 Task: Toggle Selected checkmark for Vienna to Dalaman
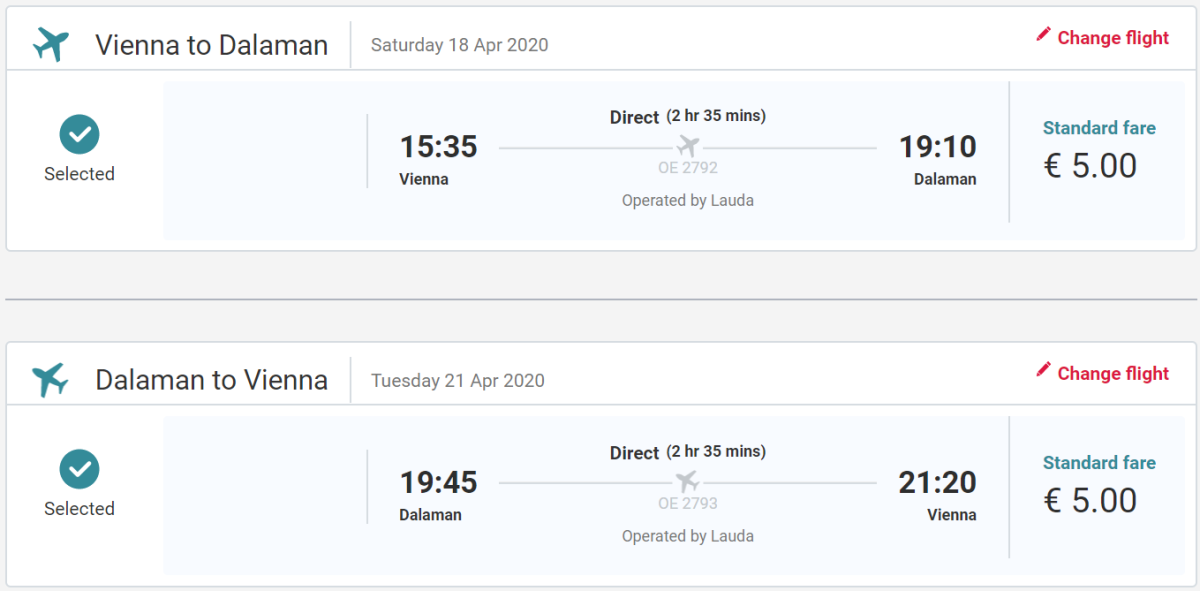pyautogui.click(x=79, y=134)
